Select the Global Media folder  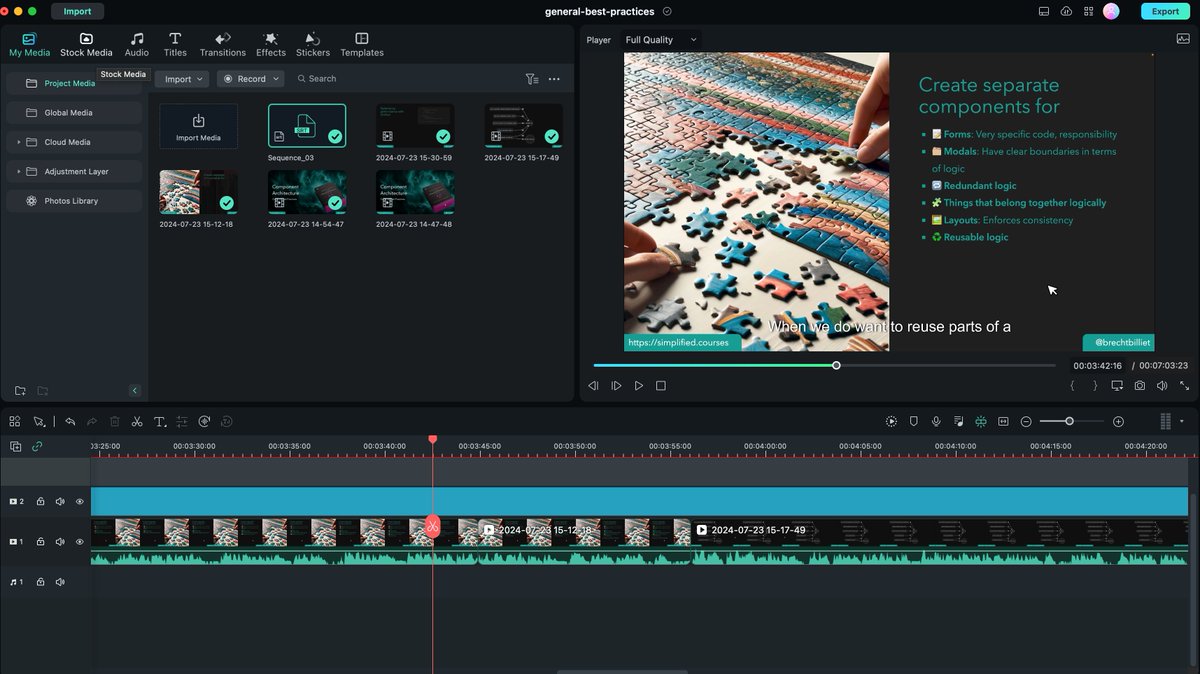coord(75,113)
